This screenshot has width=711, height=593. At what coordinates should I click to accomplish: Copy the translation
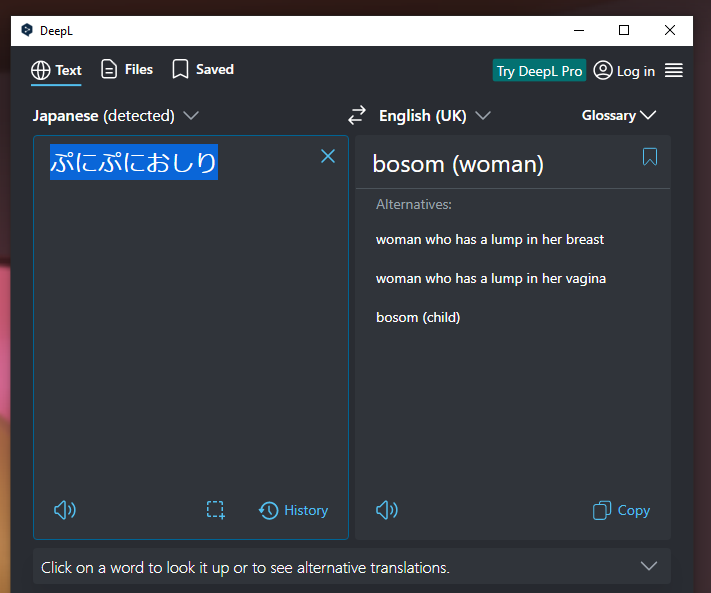[621, 510]
